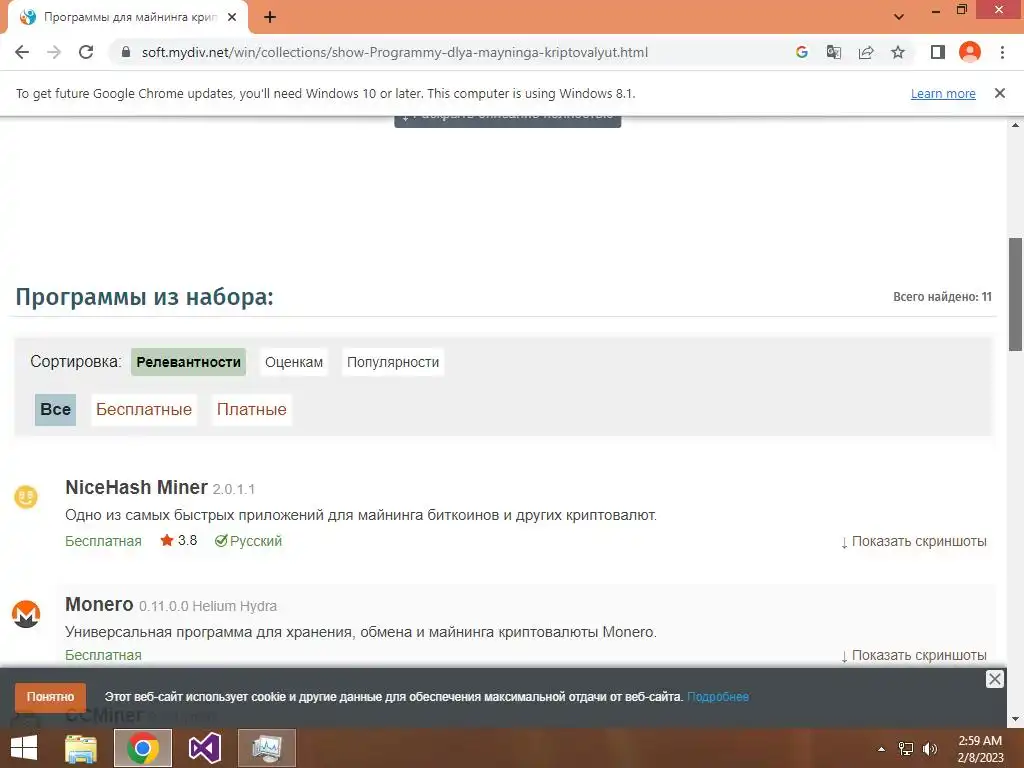The height and width of the screenshot is (768, 1024).
Task: Click the forward navigation arrow
Action: 54,52
